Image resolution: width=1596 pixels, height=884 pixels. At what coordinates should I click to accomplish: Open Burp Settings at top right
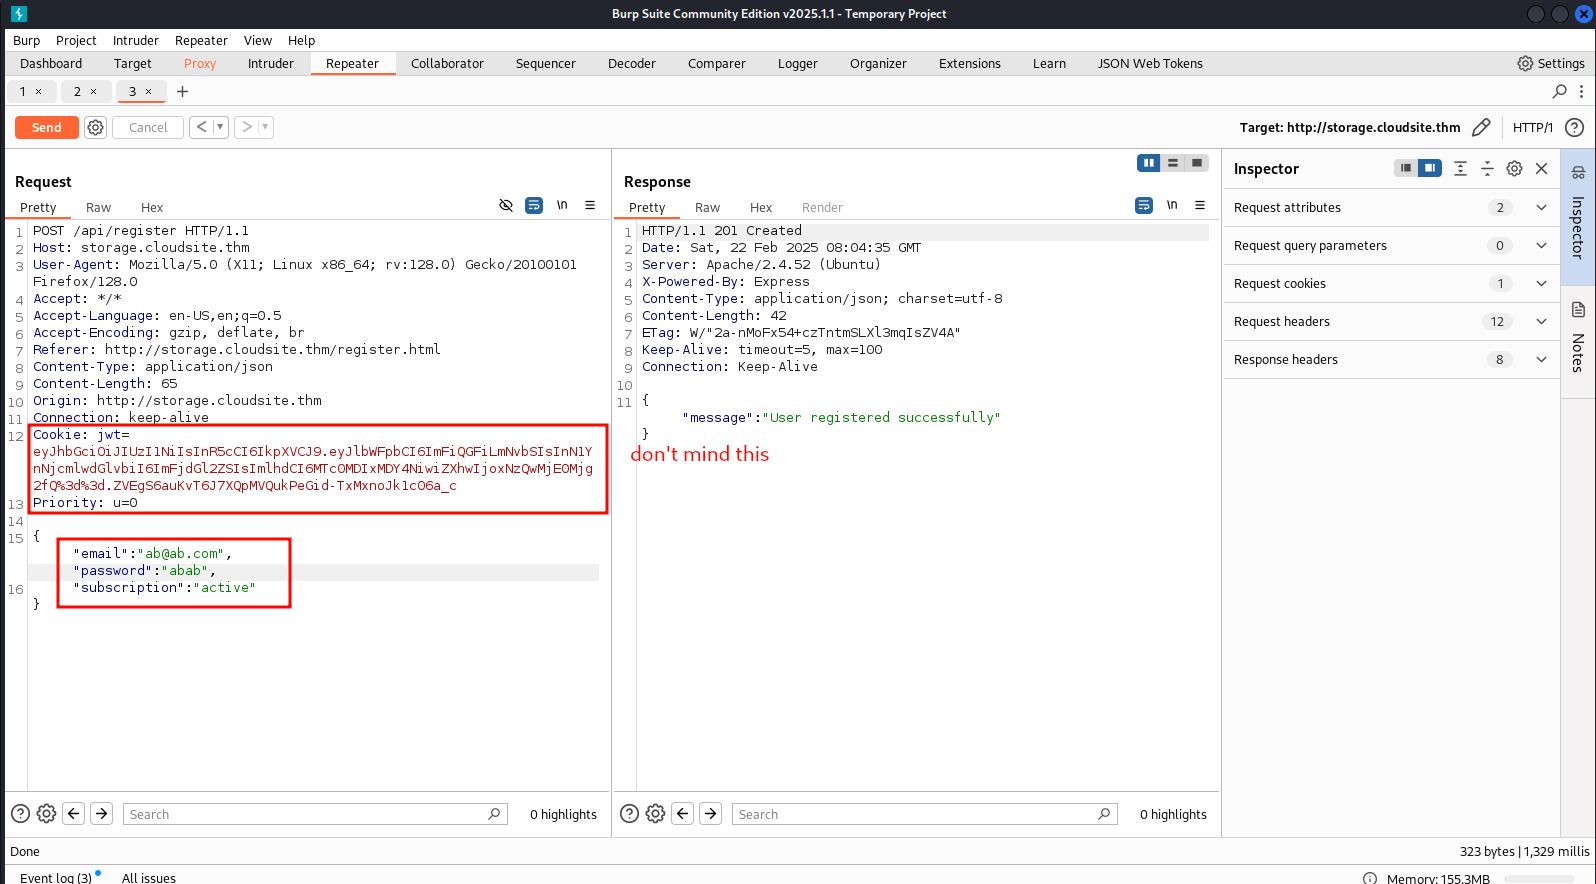coord(1550,63)
